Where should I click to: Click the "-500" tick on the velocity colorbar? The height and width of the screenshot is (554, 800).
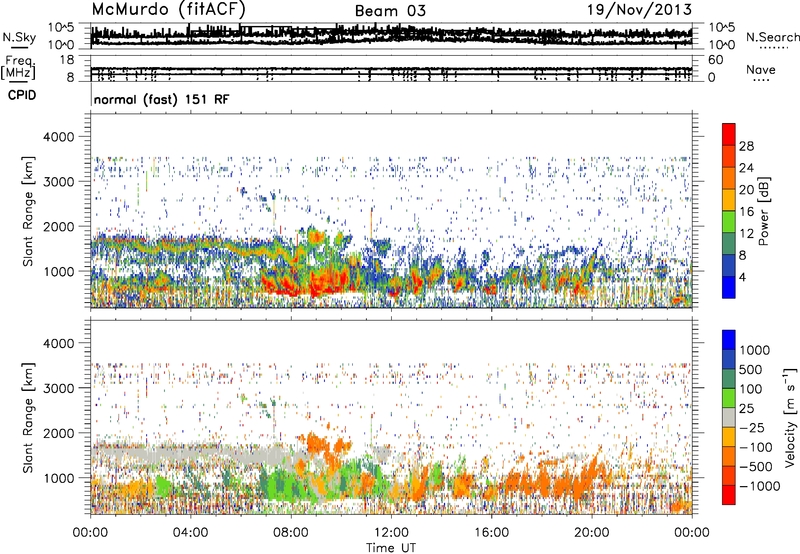pos(756,467)
